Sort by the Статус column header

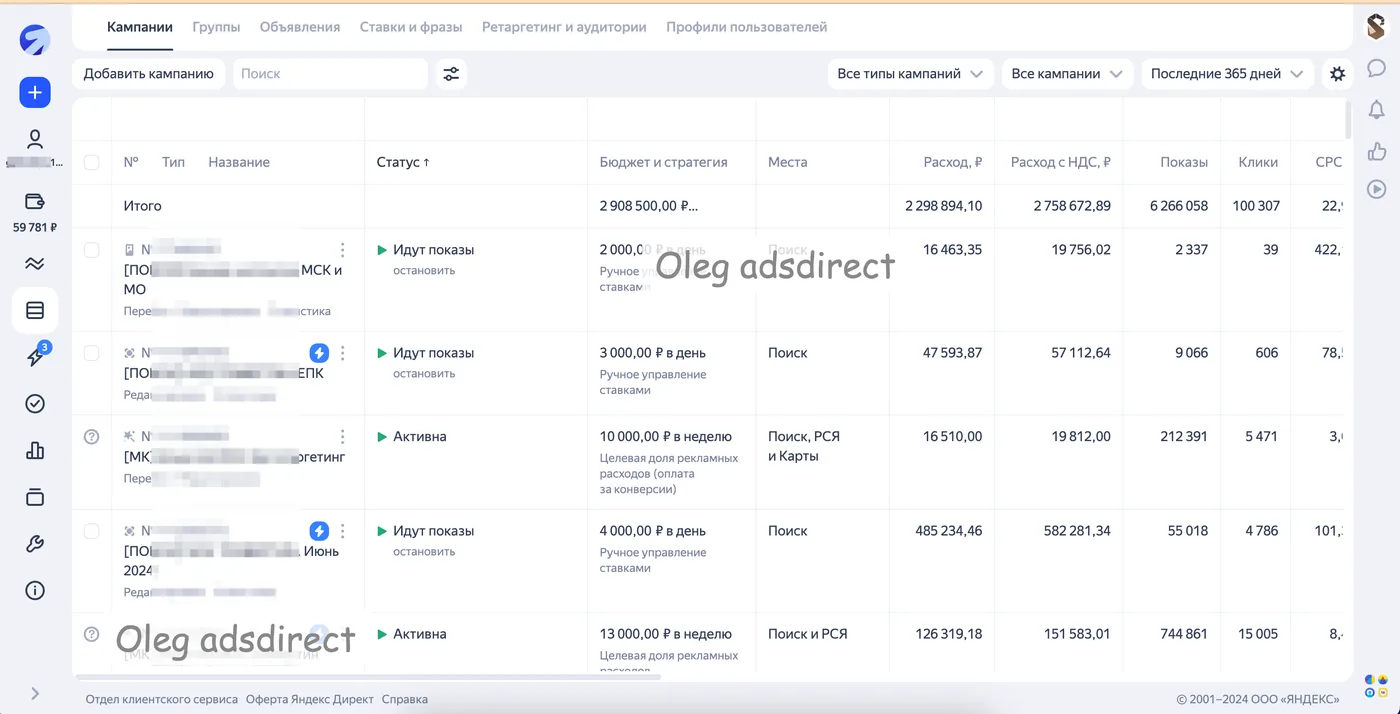click(x=403, y=162)
